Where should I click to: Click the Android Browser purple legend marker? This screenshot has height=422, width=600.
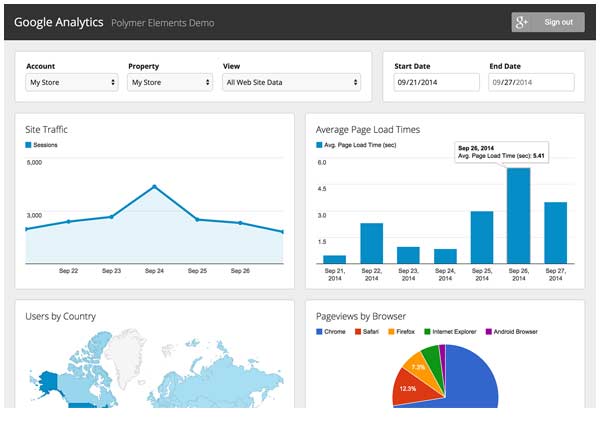(488, 331)
